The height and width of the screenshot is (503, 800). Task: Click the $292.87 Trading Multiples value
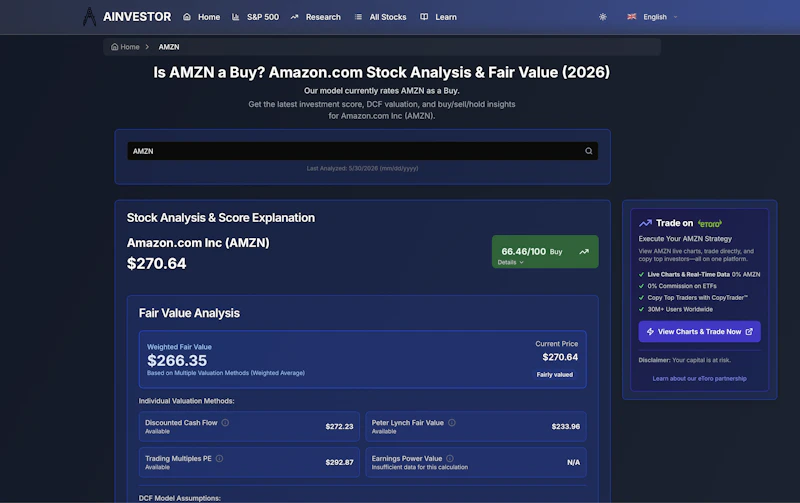point(339,462)
